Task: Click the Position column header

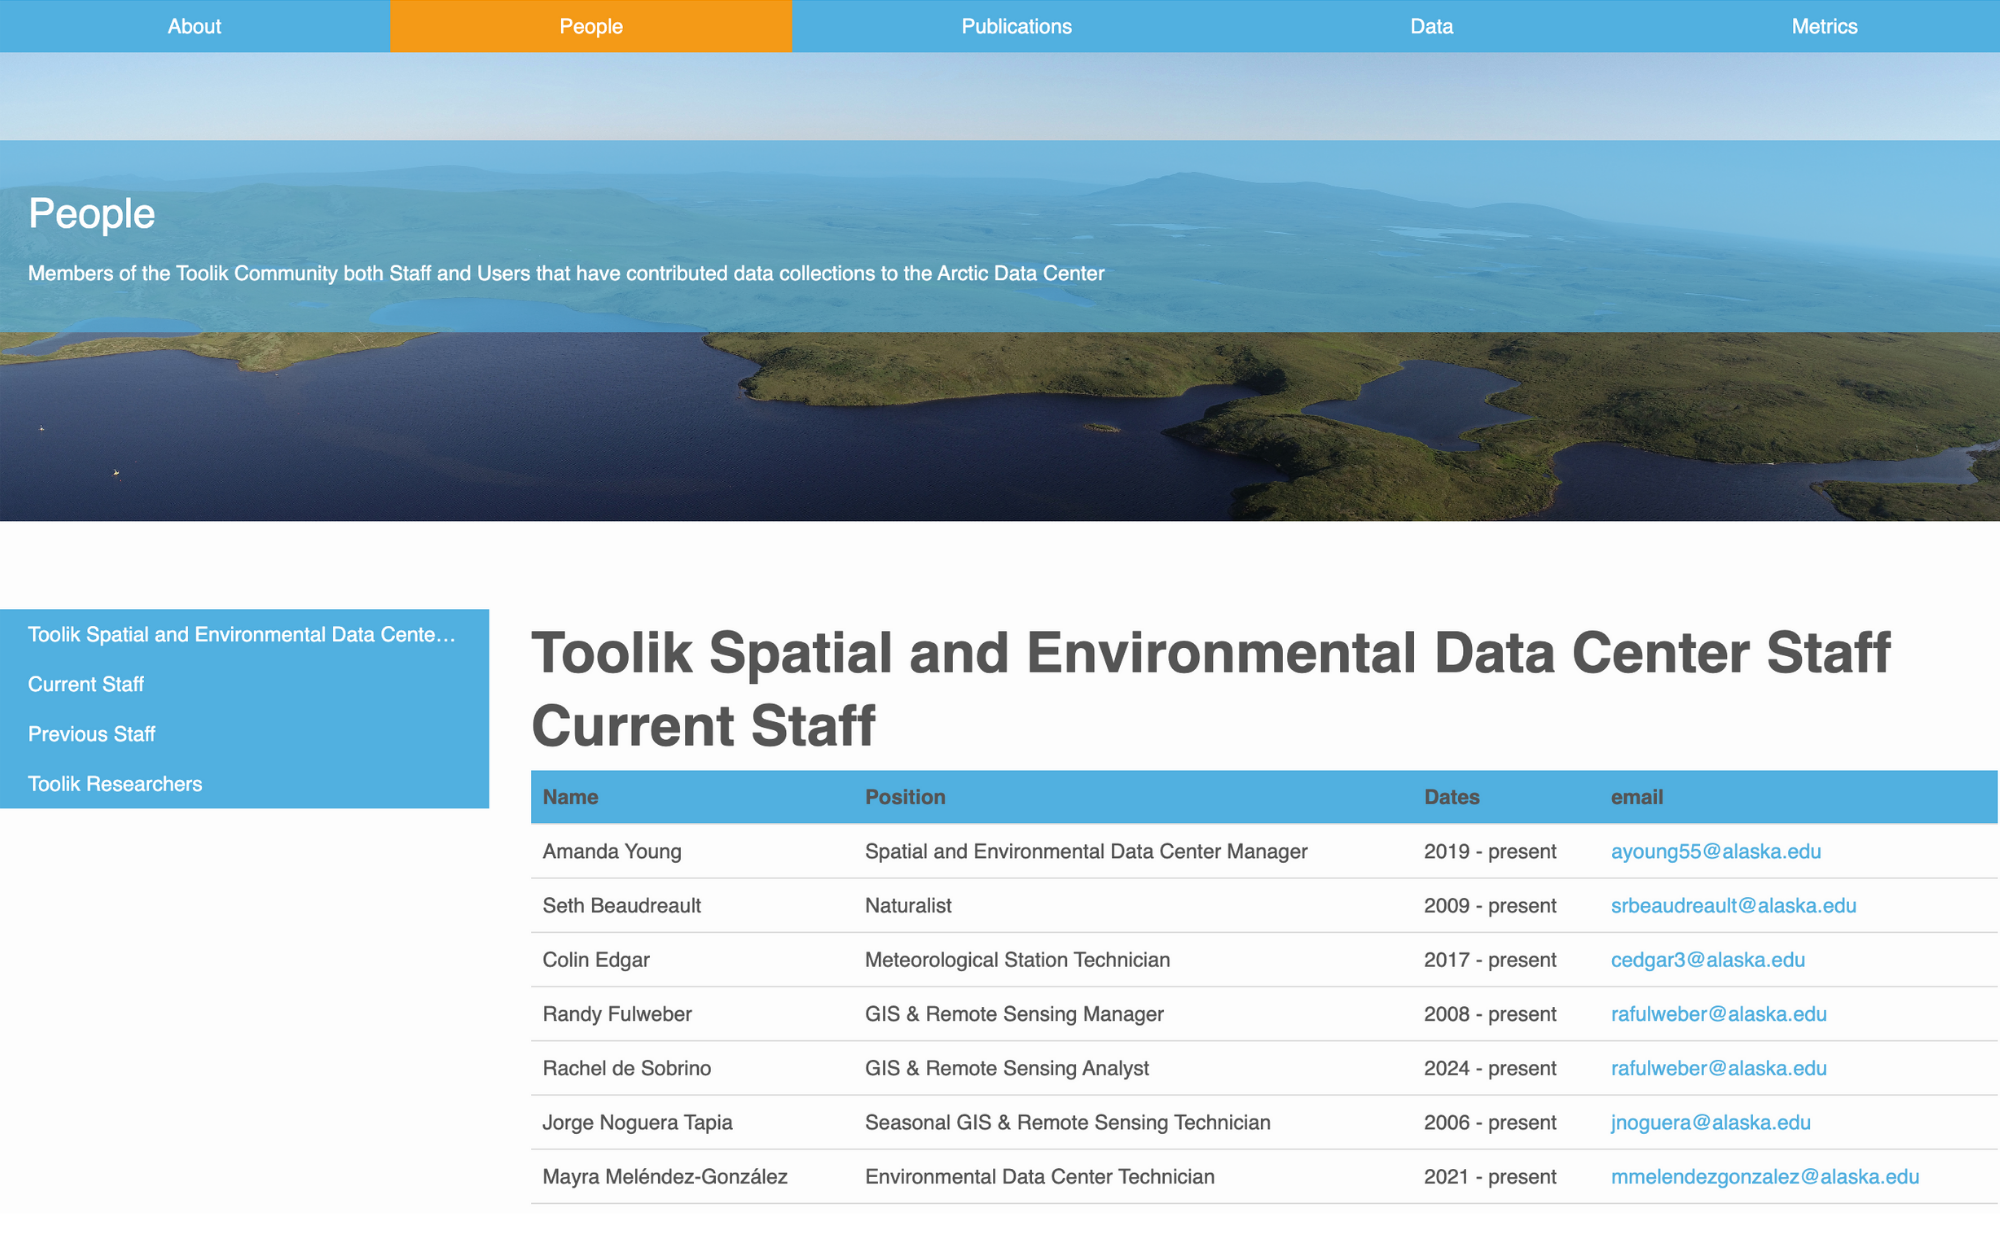Action: tap(904, 797)
